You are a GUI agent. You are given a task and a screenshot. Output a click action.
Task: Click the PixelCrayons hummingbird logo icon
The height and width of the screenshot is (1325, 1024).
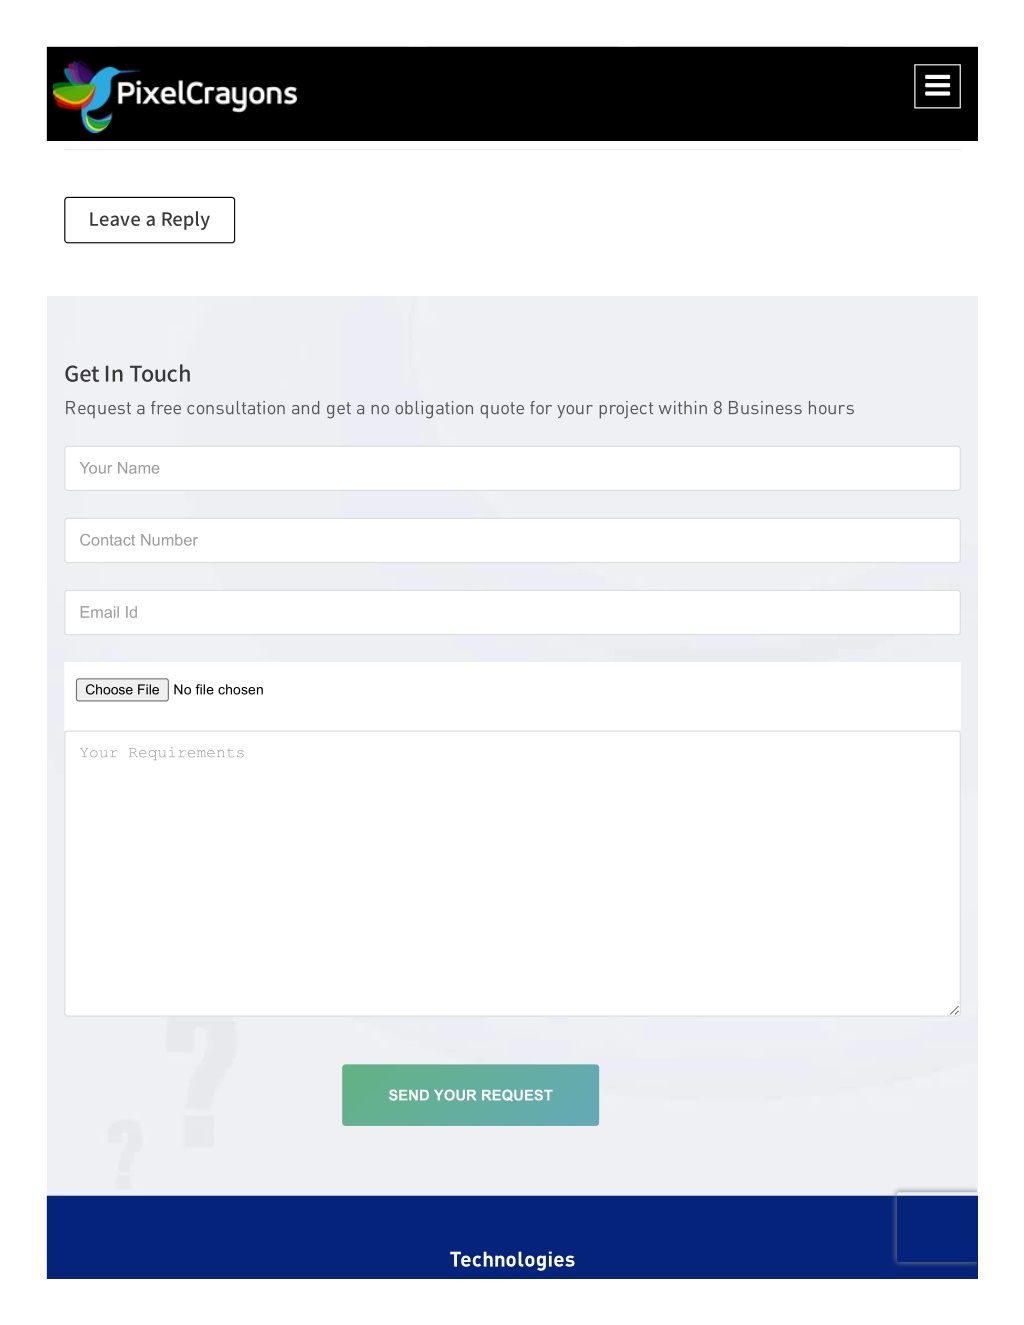coord(83,96)
